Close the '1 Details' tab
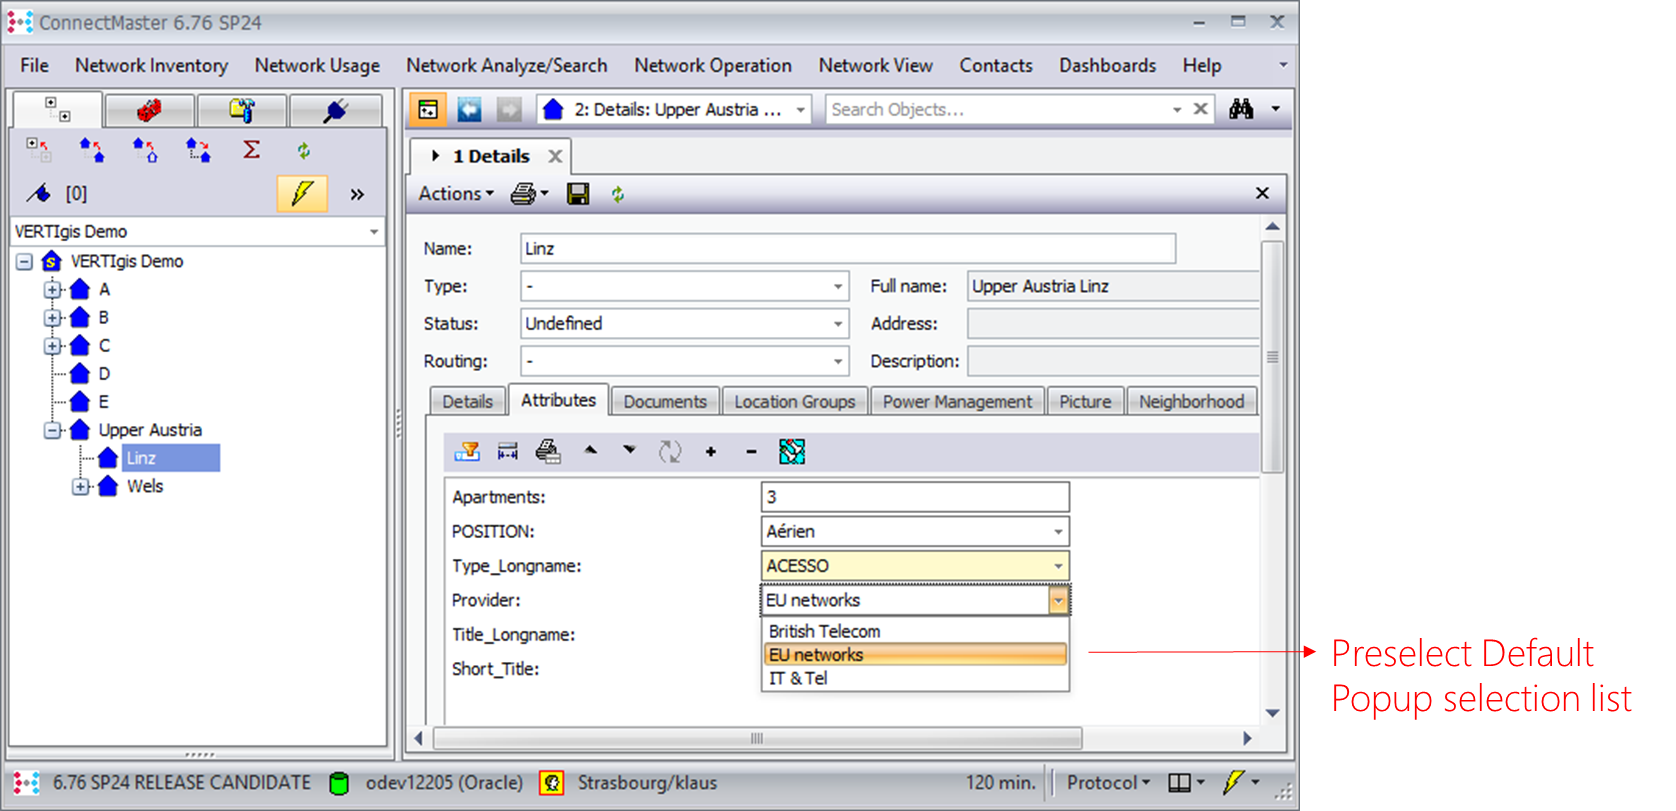 click(x=555, y=156)
